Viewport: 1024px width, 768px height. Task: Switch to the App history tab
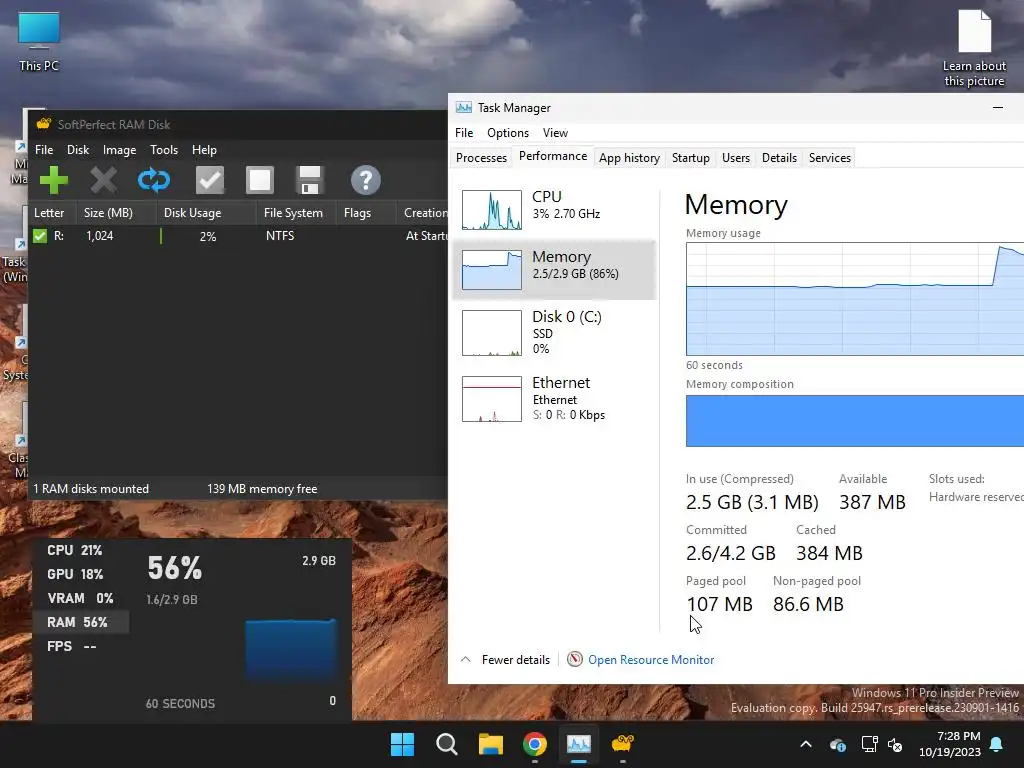pos(630,158)
